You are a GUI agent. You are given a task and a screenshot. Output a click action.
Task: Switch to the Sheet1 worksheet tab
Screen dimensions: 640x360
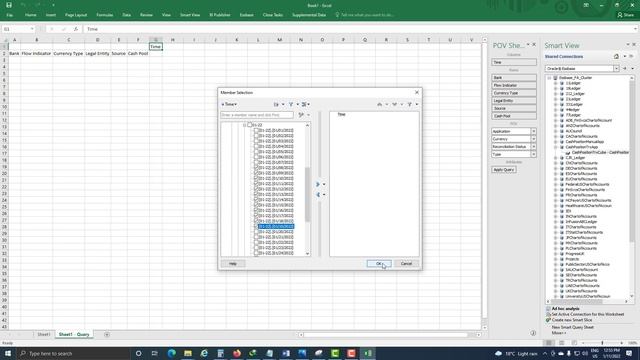point(44,334)
